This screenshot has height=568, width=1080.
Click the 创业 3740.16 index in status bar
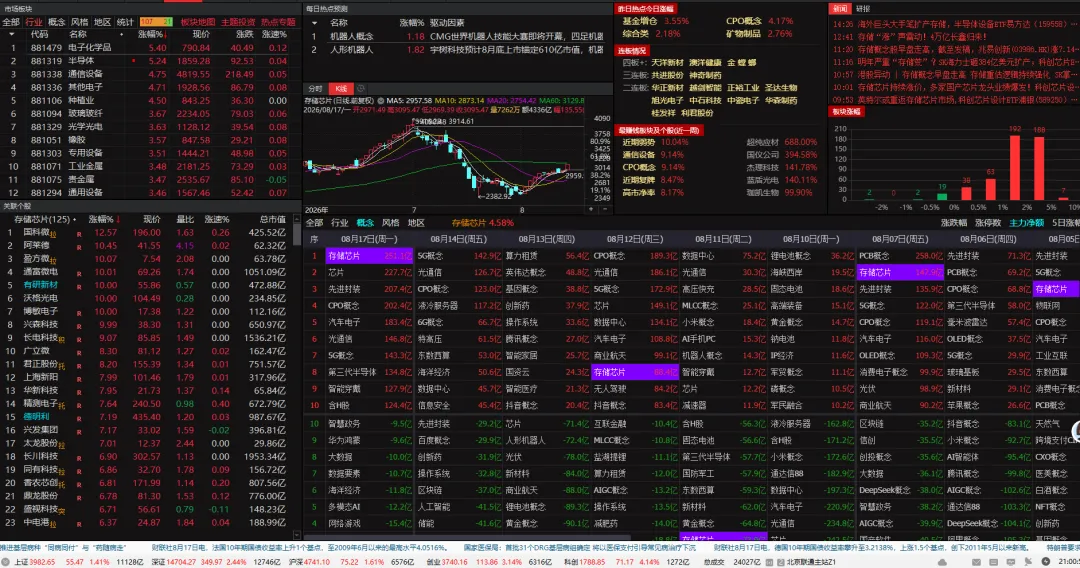447,562
